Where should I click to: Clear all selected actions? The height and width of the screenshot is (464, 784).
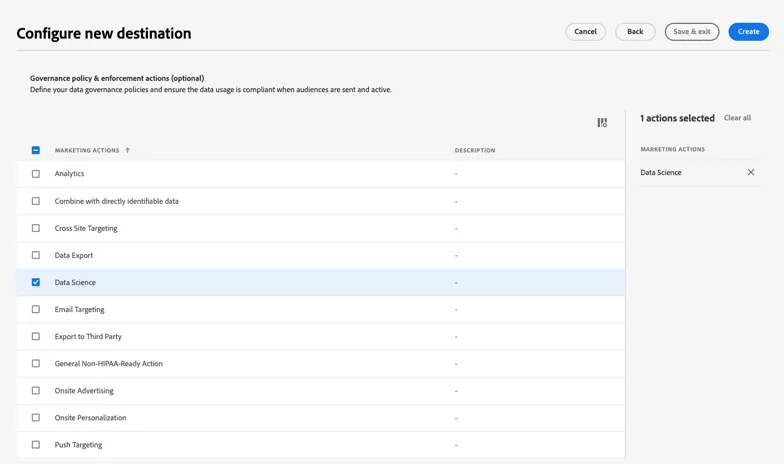(738, 118)
